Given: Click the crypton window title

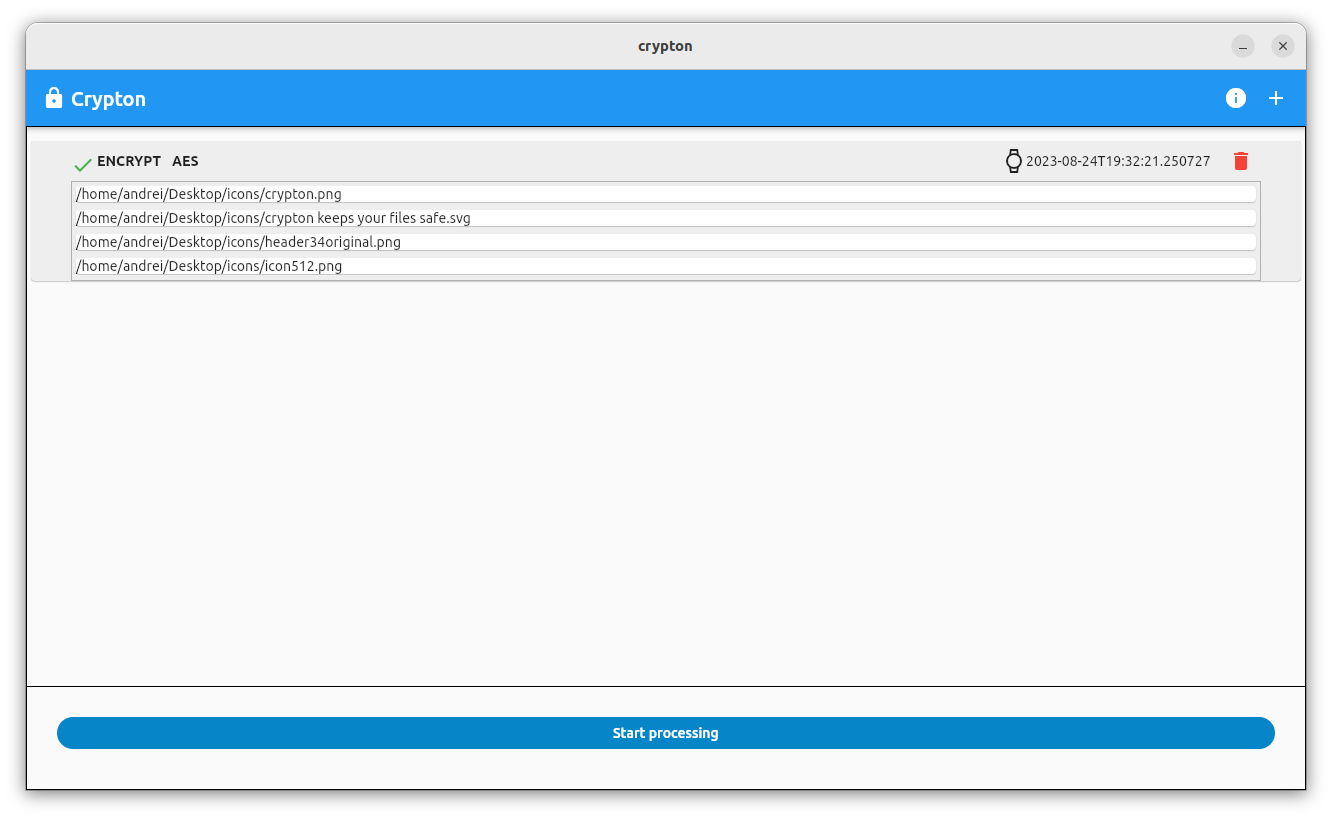Looking at the screenshot, I should (665, 46).
